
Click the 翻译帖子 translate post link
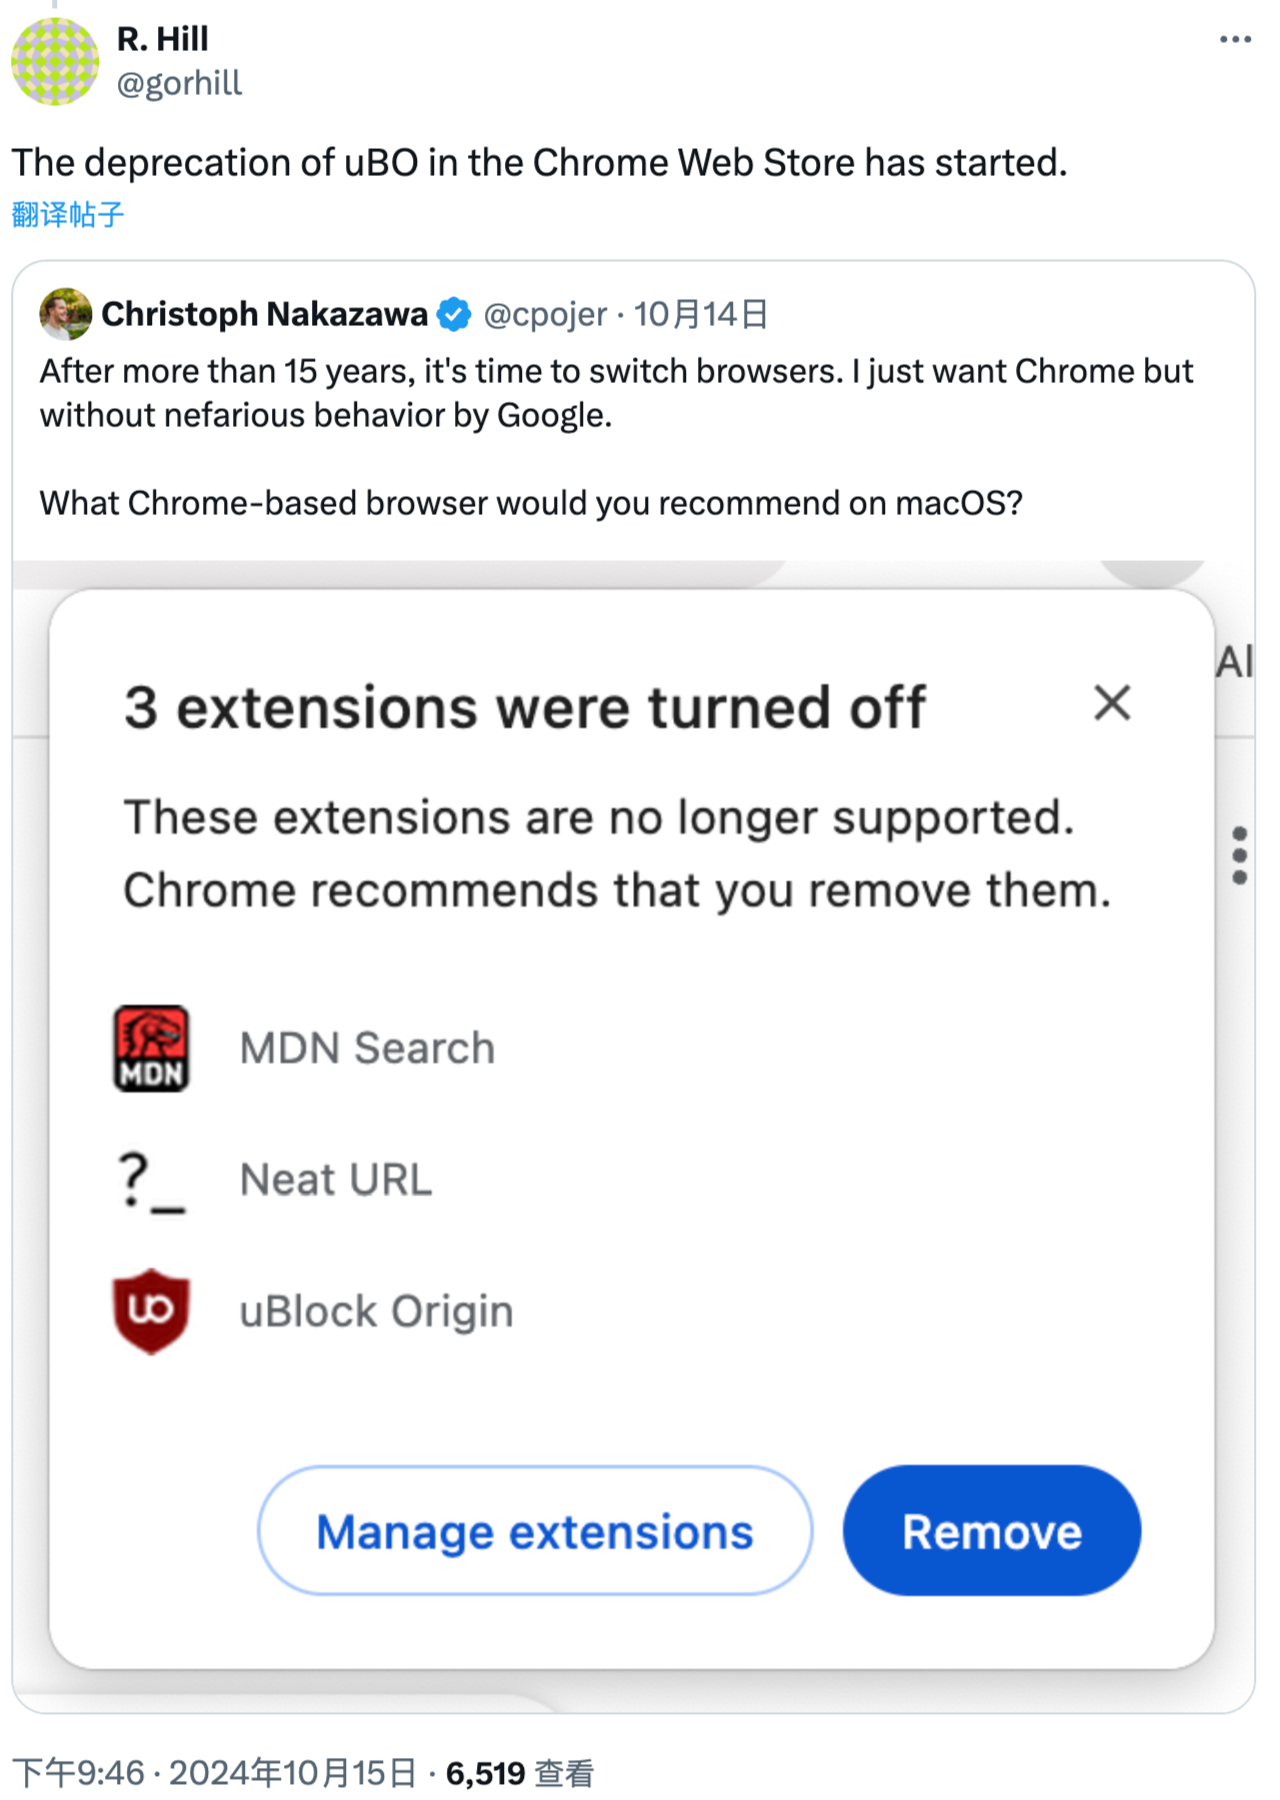point(68,214)
